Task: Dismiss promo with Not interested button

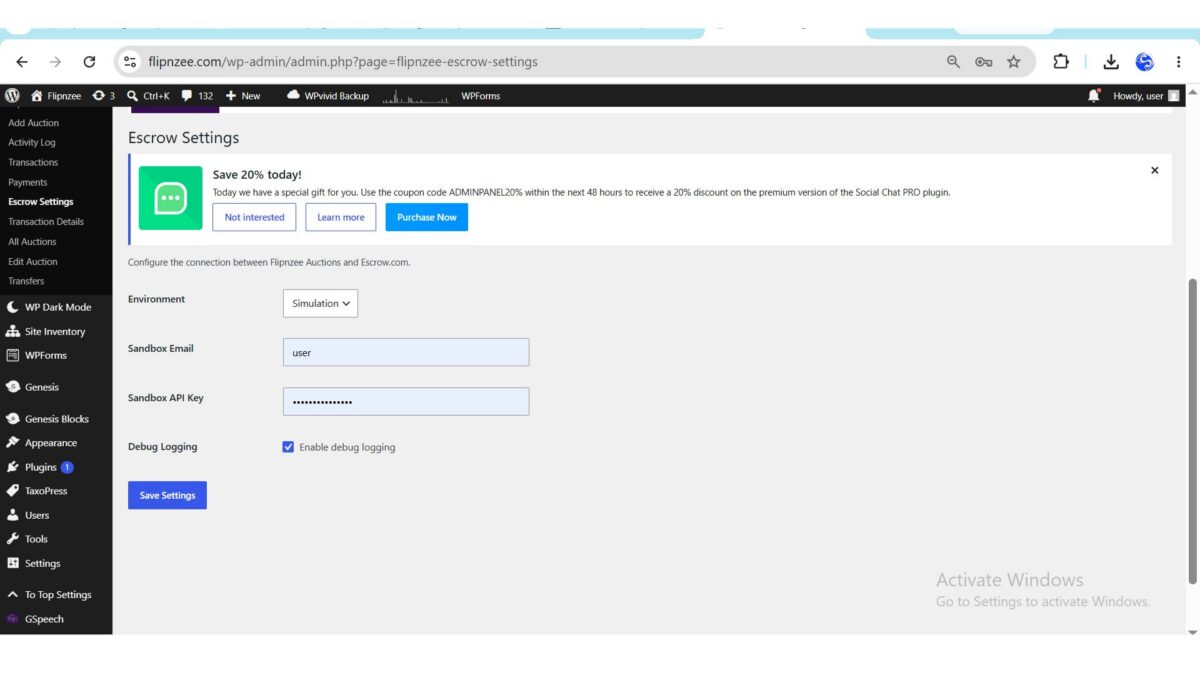Action: pyautogui.click(x=254, y=217)
